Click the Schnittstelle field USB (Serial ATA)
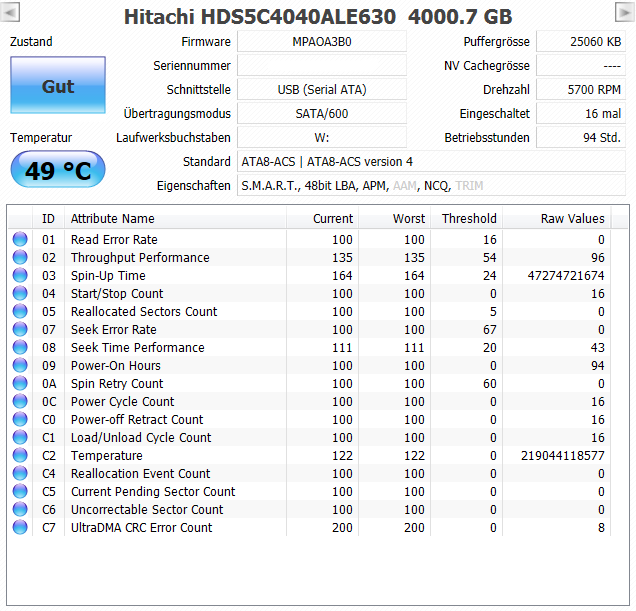This screenshot has height=611, width=636. point(322,90)
